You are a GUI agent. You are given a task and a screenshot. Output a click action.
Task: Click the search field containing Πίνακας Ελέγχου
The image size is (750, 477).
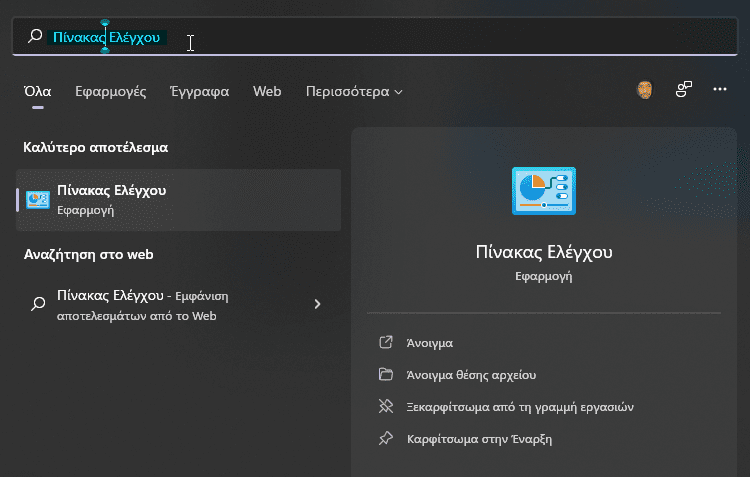tap(375, 36)
